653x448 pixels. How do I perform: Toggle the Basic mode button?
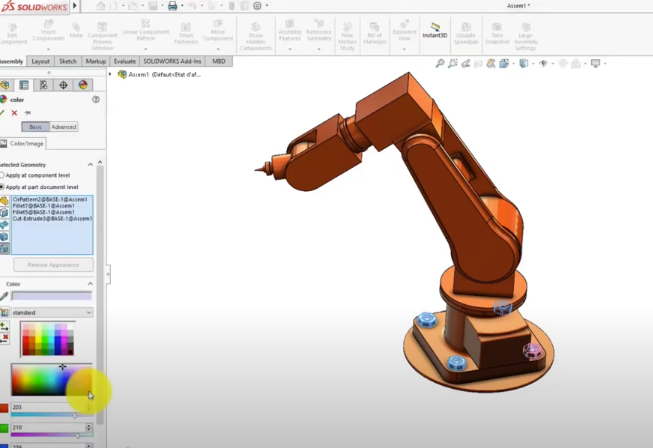tap(35, 127)
